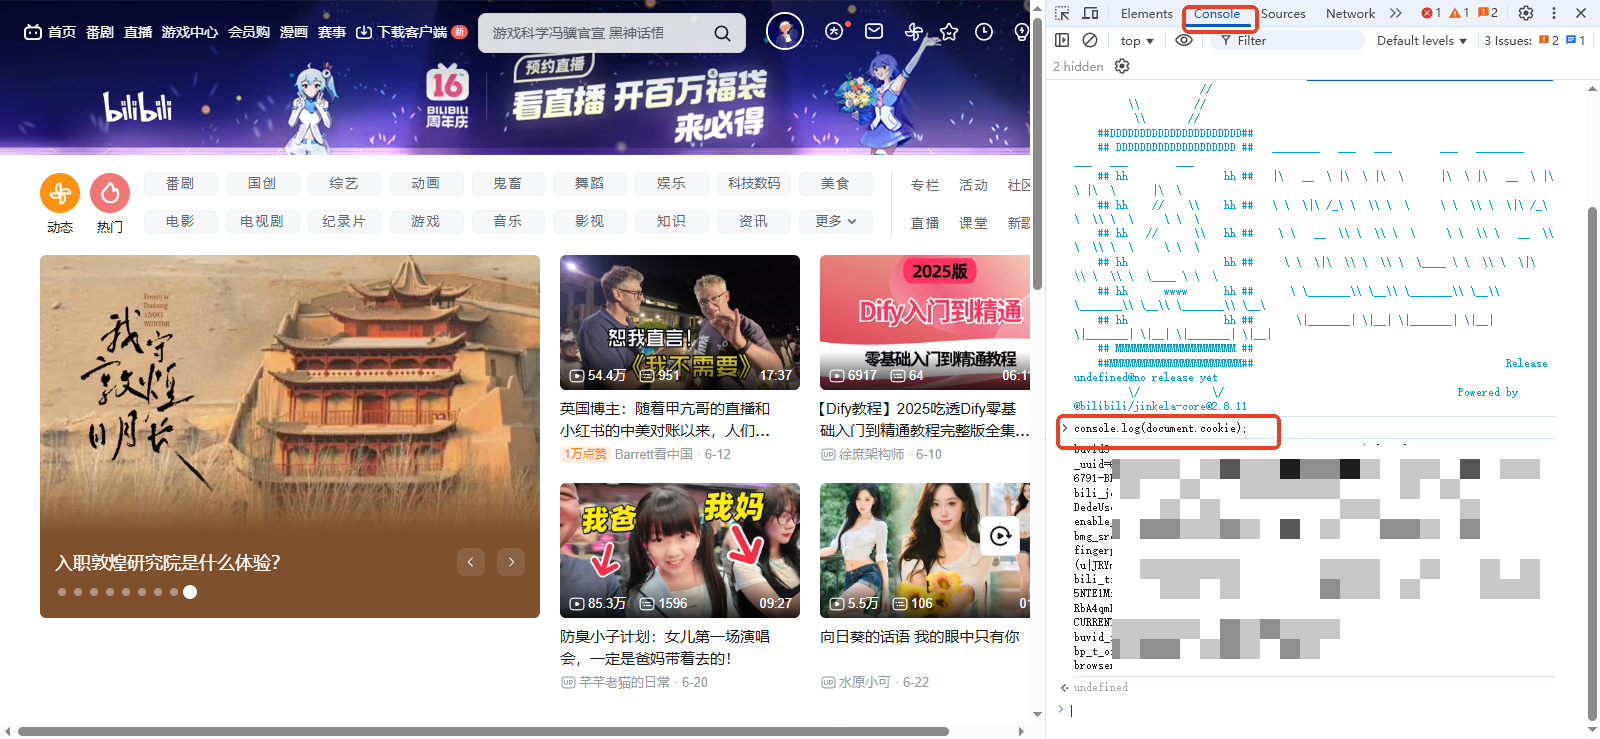Open the 'Default levels' log level dropdown
1600x739 pixels.
[1421, 41]
